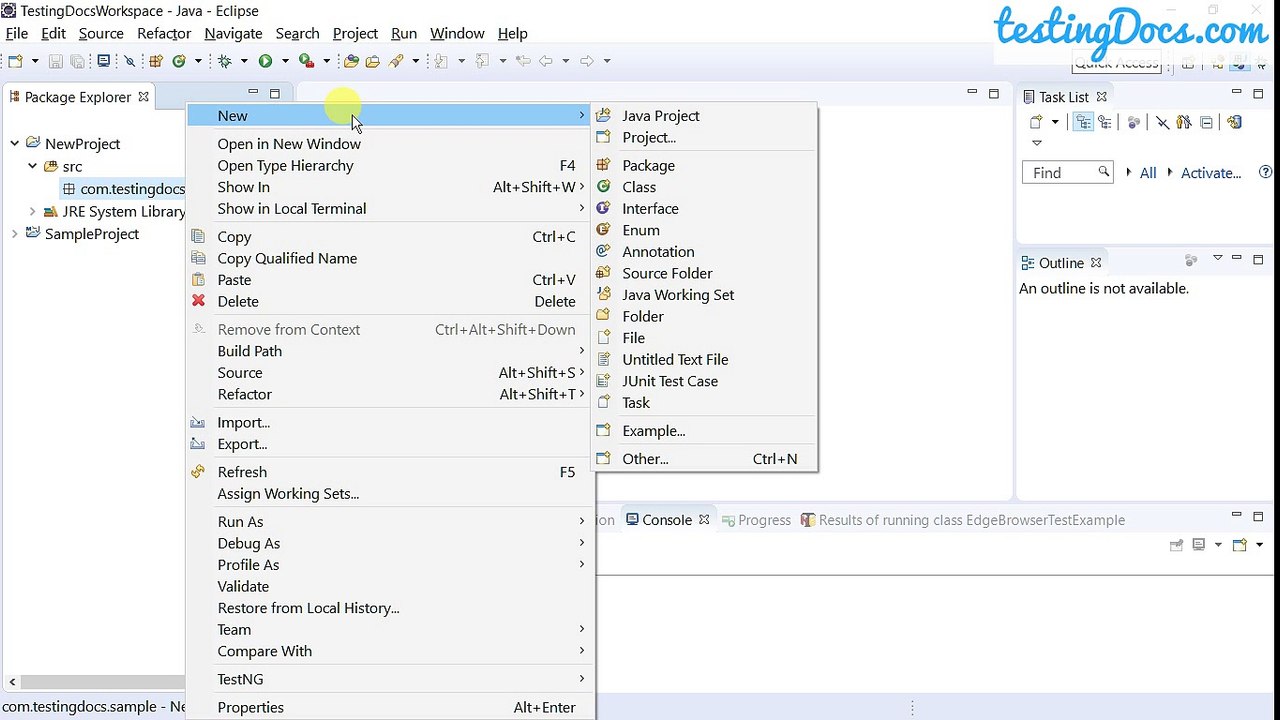1280x720 pixels.
Task: Toggle Categorized view in Task List
Action: point(1083,122)
